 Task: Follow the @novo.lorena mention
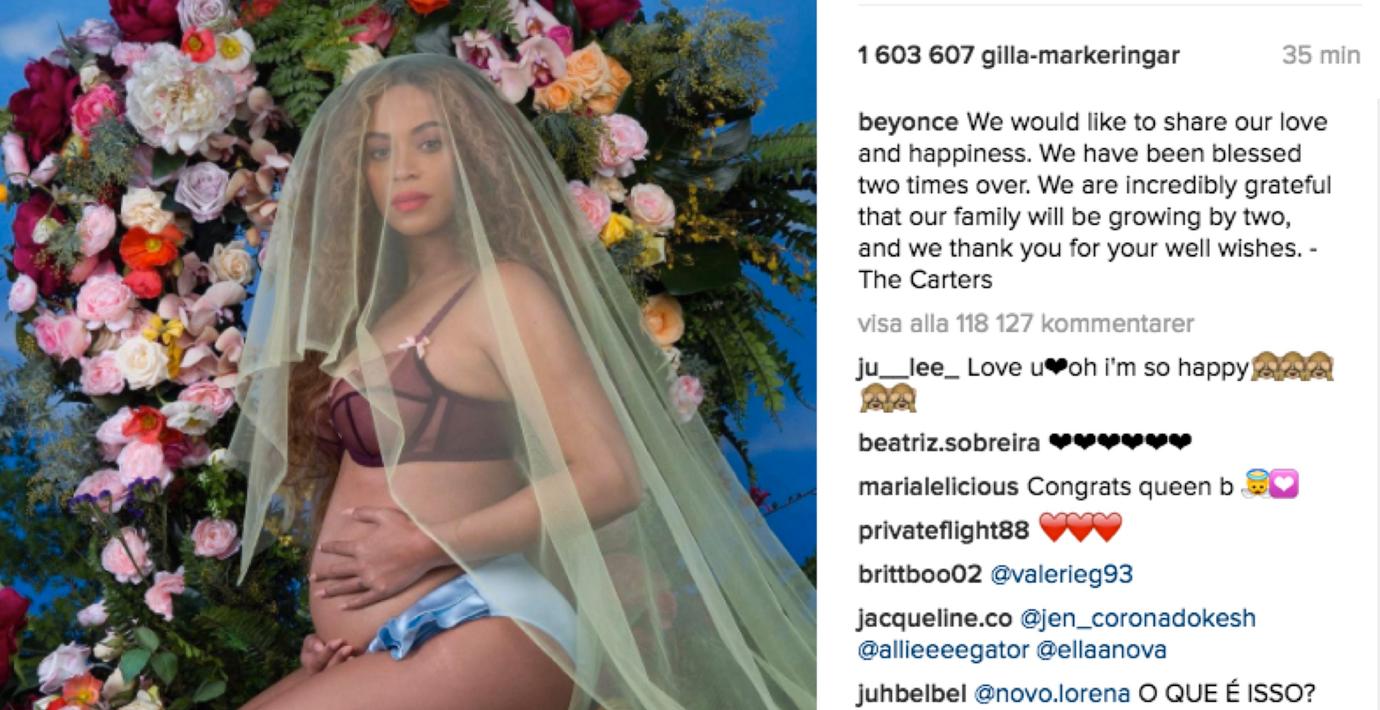(1051, 693)
